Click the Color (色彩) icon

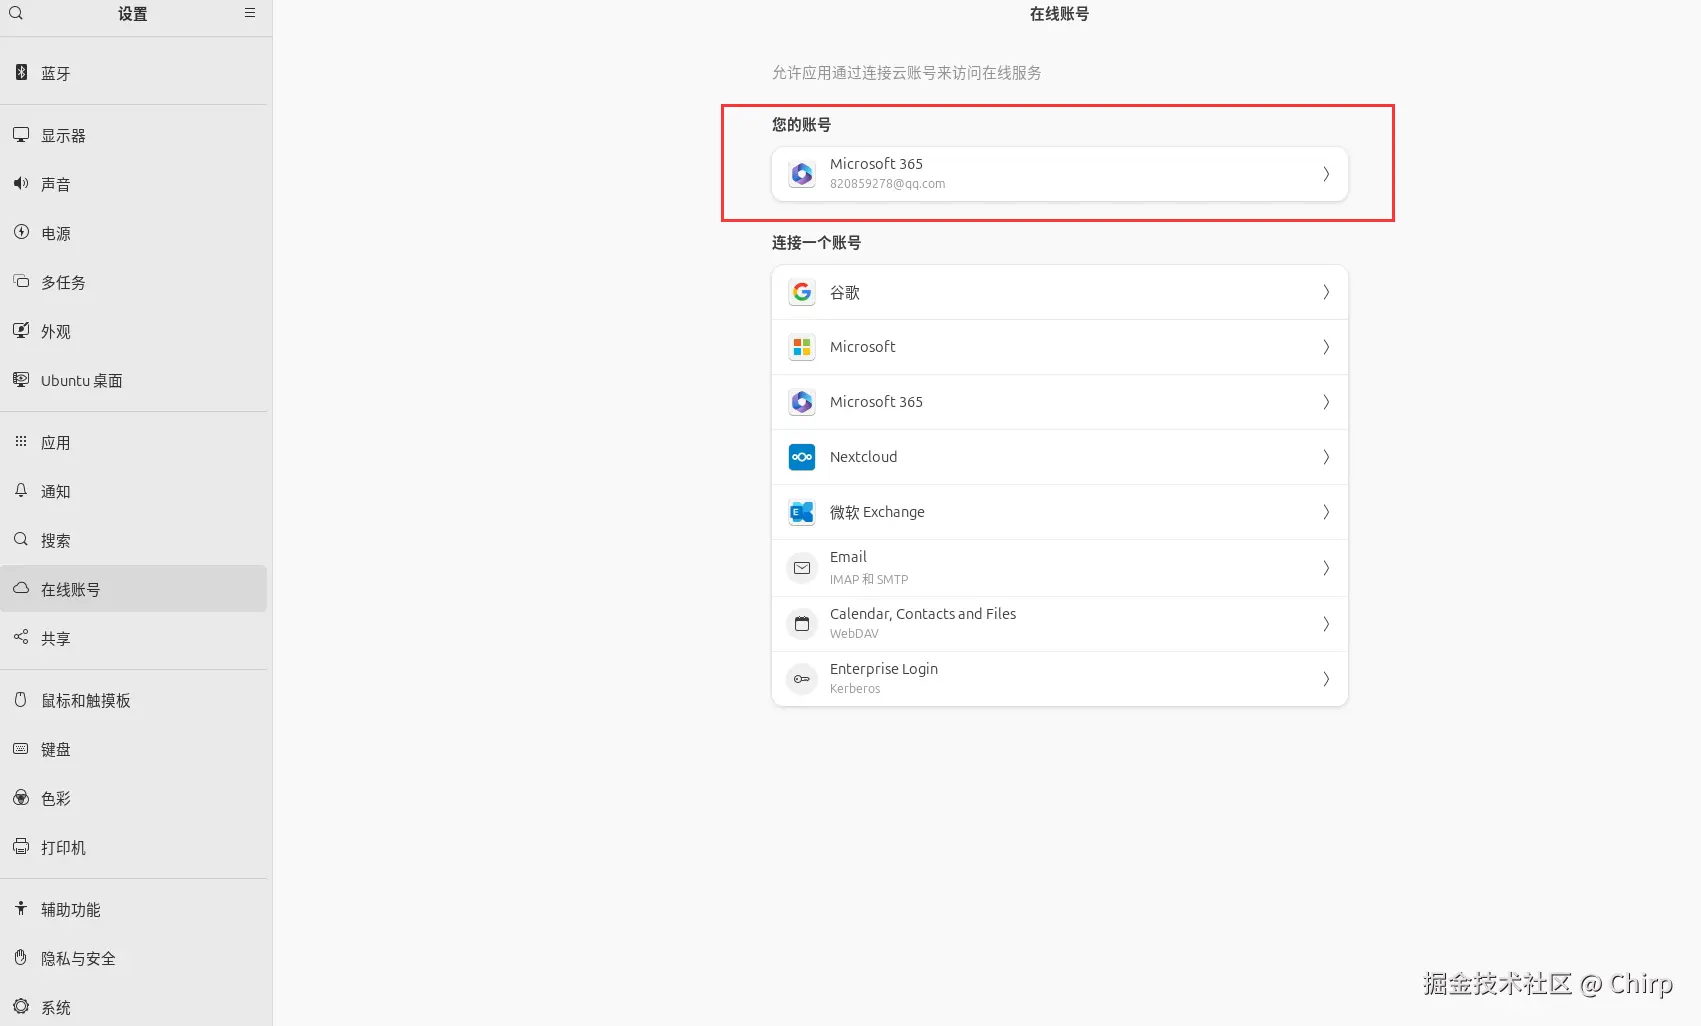click(x=21, y=797)
